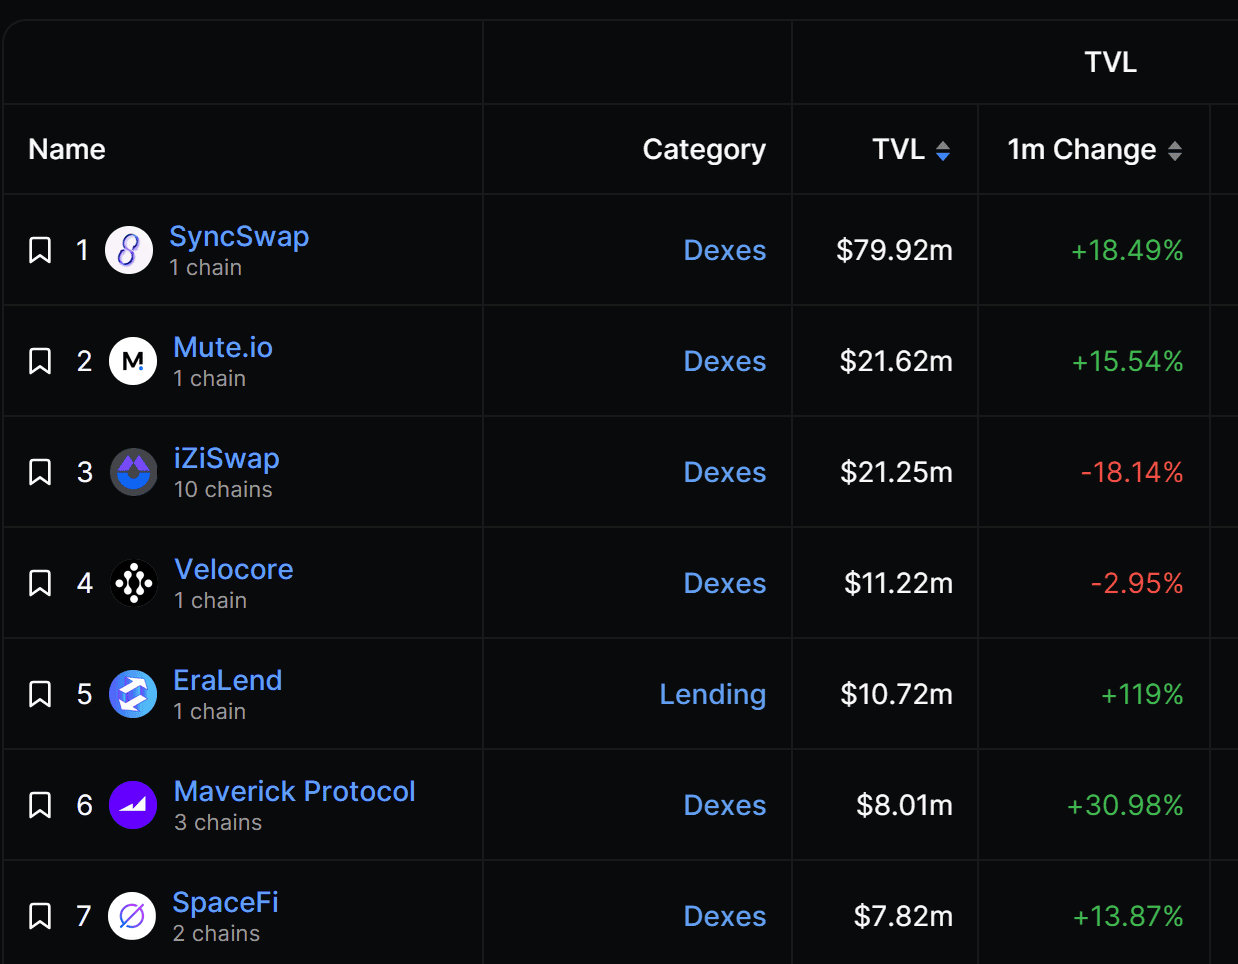Open the Mute.io protocol link
Viewport: 1238px width, 964px height.
(223, 347)
